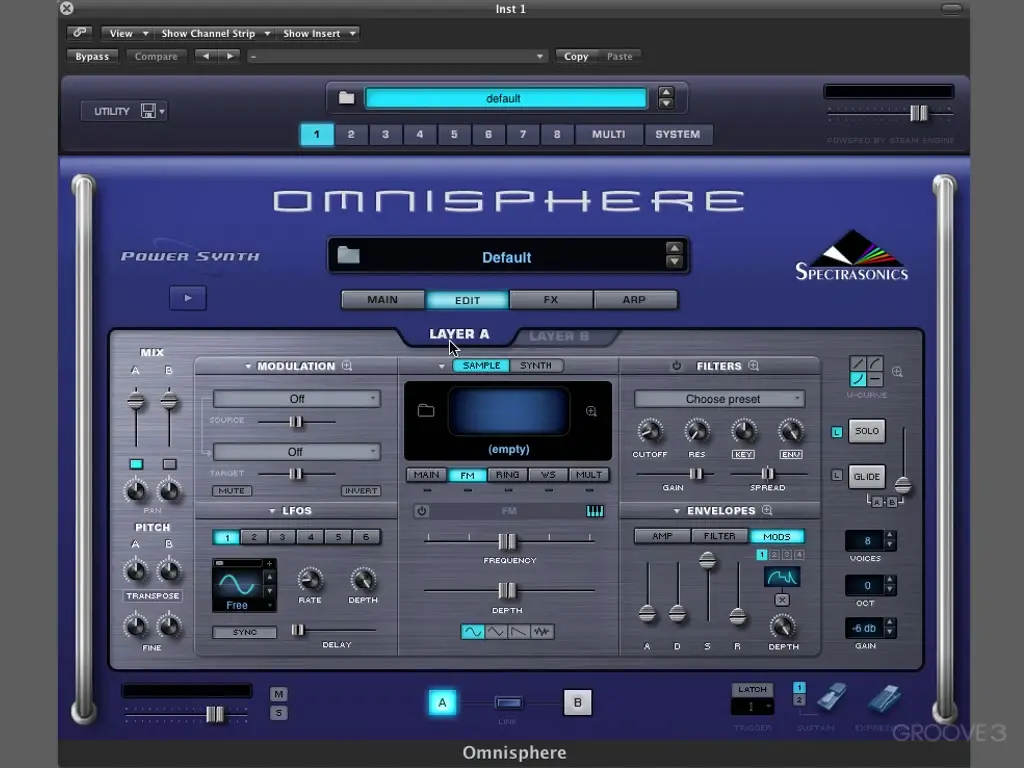Select the SYNTH oscillator tab
1024x768 pixels.
[536, 366]
